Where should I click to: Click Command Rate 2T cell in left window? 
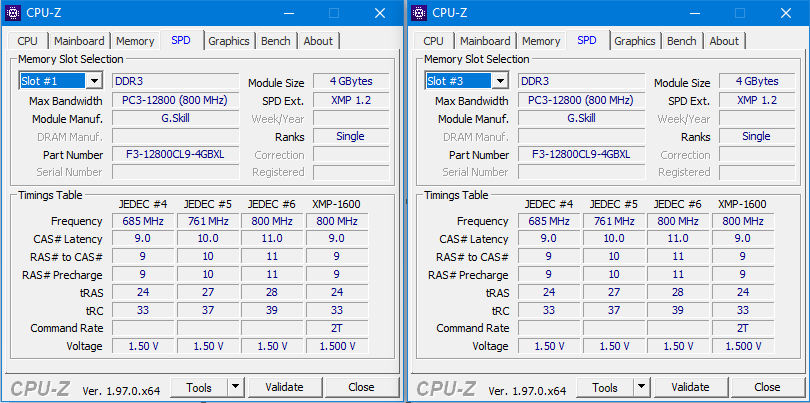click(x=337, y=328)
